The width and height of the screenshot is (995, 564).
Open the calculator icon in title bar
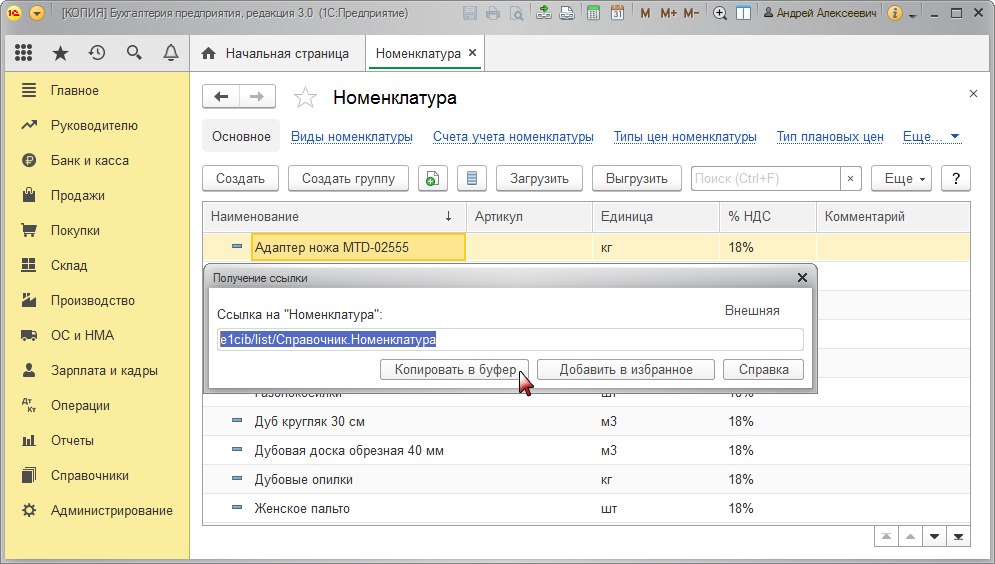[593, 14]
